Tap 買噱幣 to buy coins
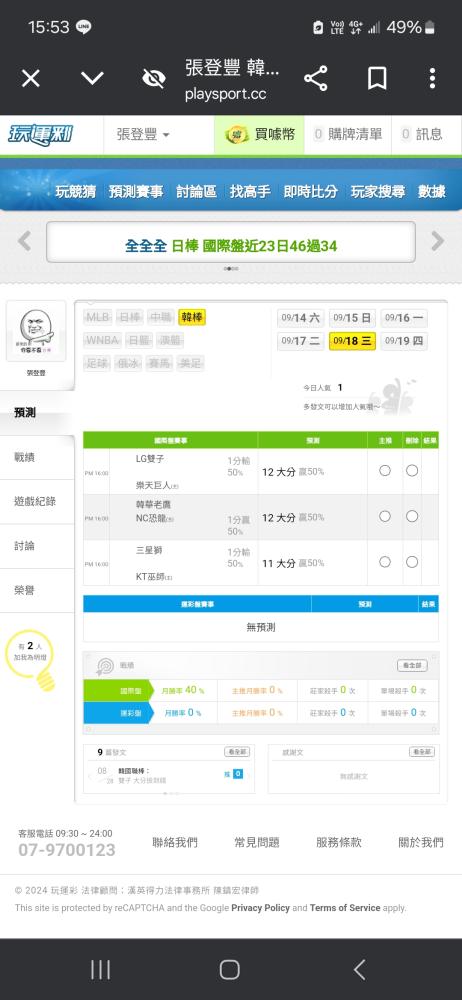The width and height of the screenshot is (462, 1000). click(x=275, y=135)
